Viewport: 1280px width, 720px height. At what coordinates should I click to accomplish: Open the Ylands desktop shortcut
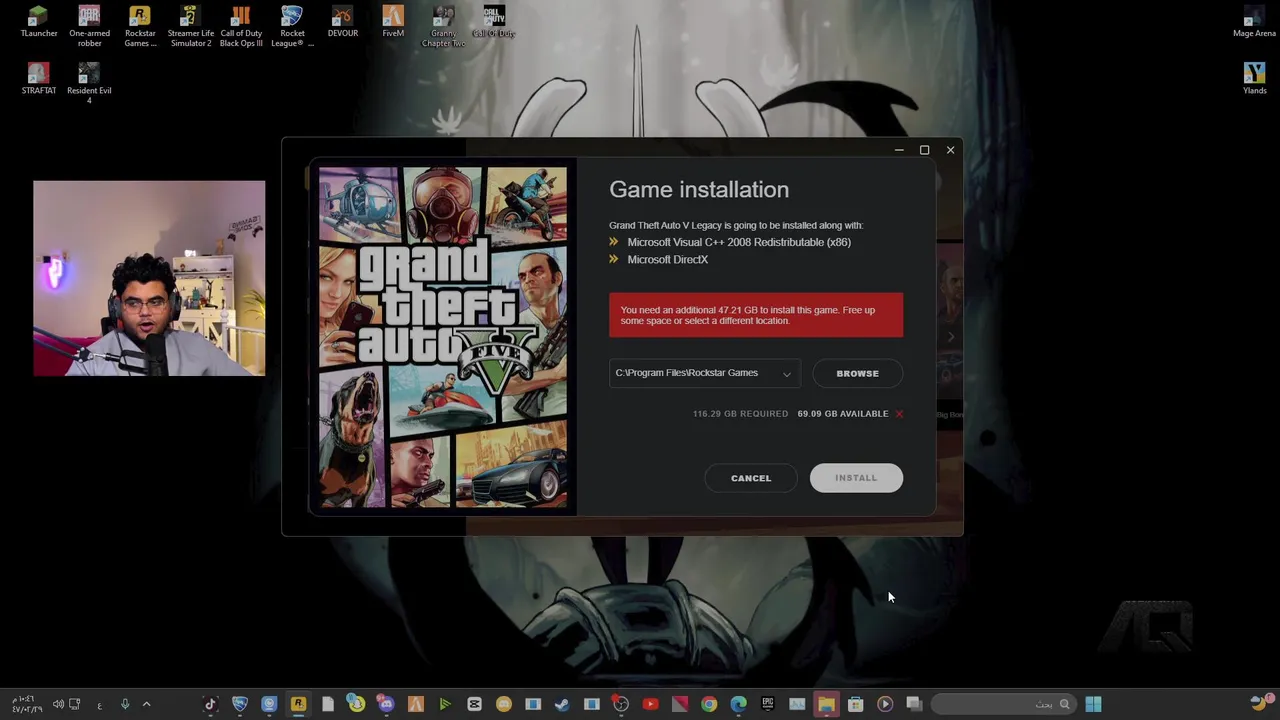(x=1254, y=79)
